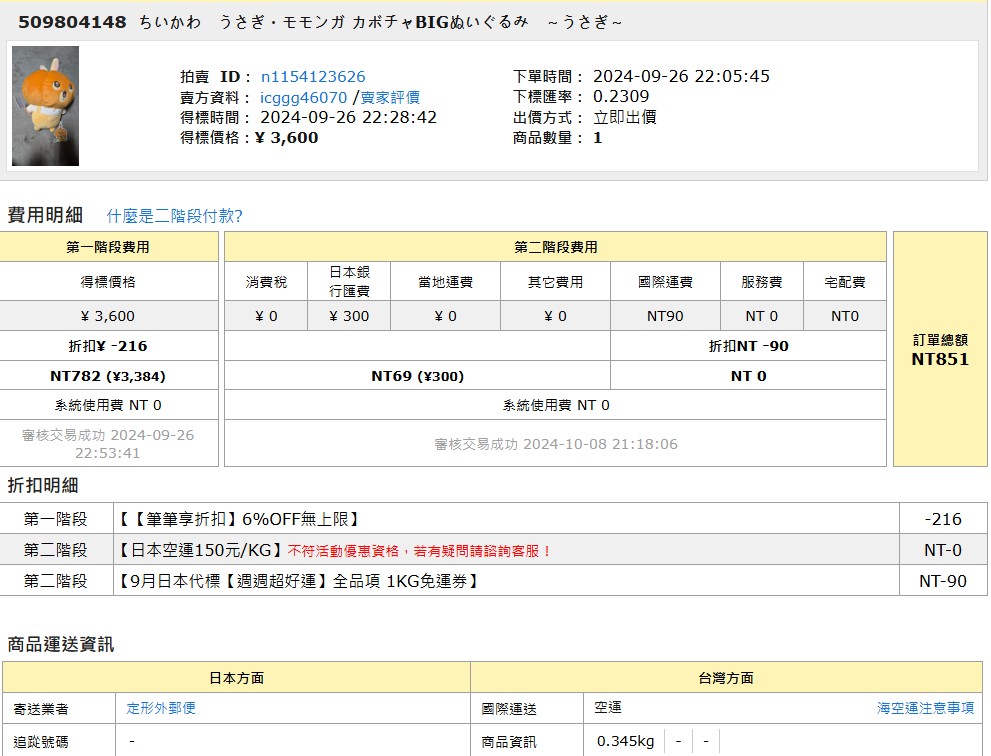Click the winning price ¥ 3,600 value
This screenshot has width=991, height=756.
coord(287,138)
